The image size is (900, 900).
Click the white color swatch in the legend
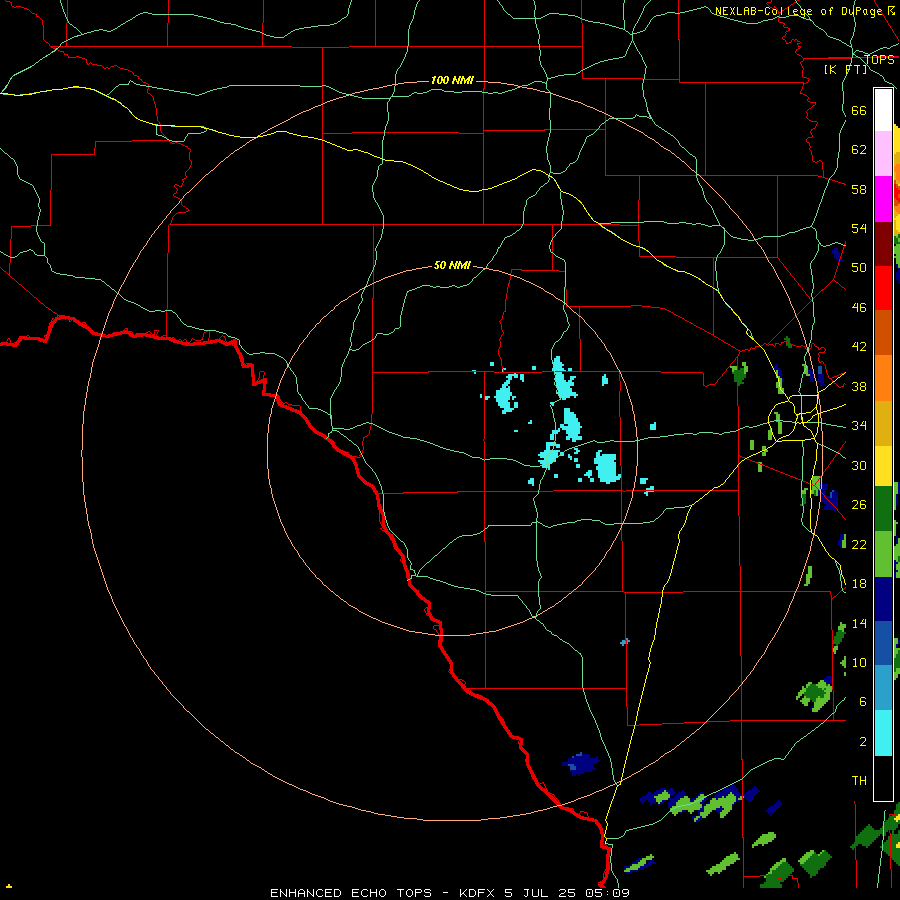[x=883, y=110]
